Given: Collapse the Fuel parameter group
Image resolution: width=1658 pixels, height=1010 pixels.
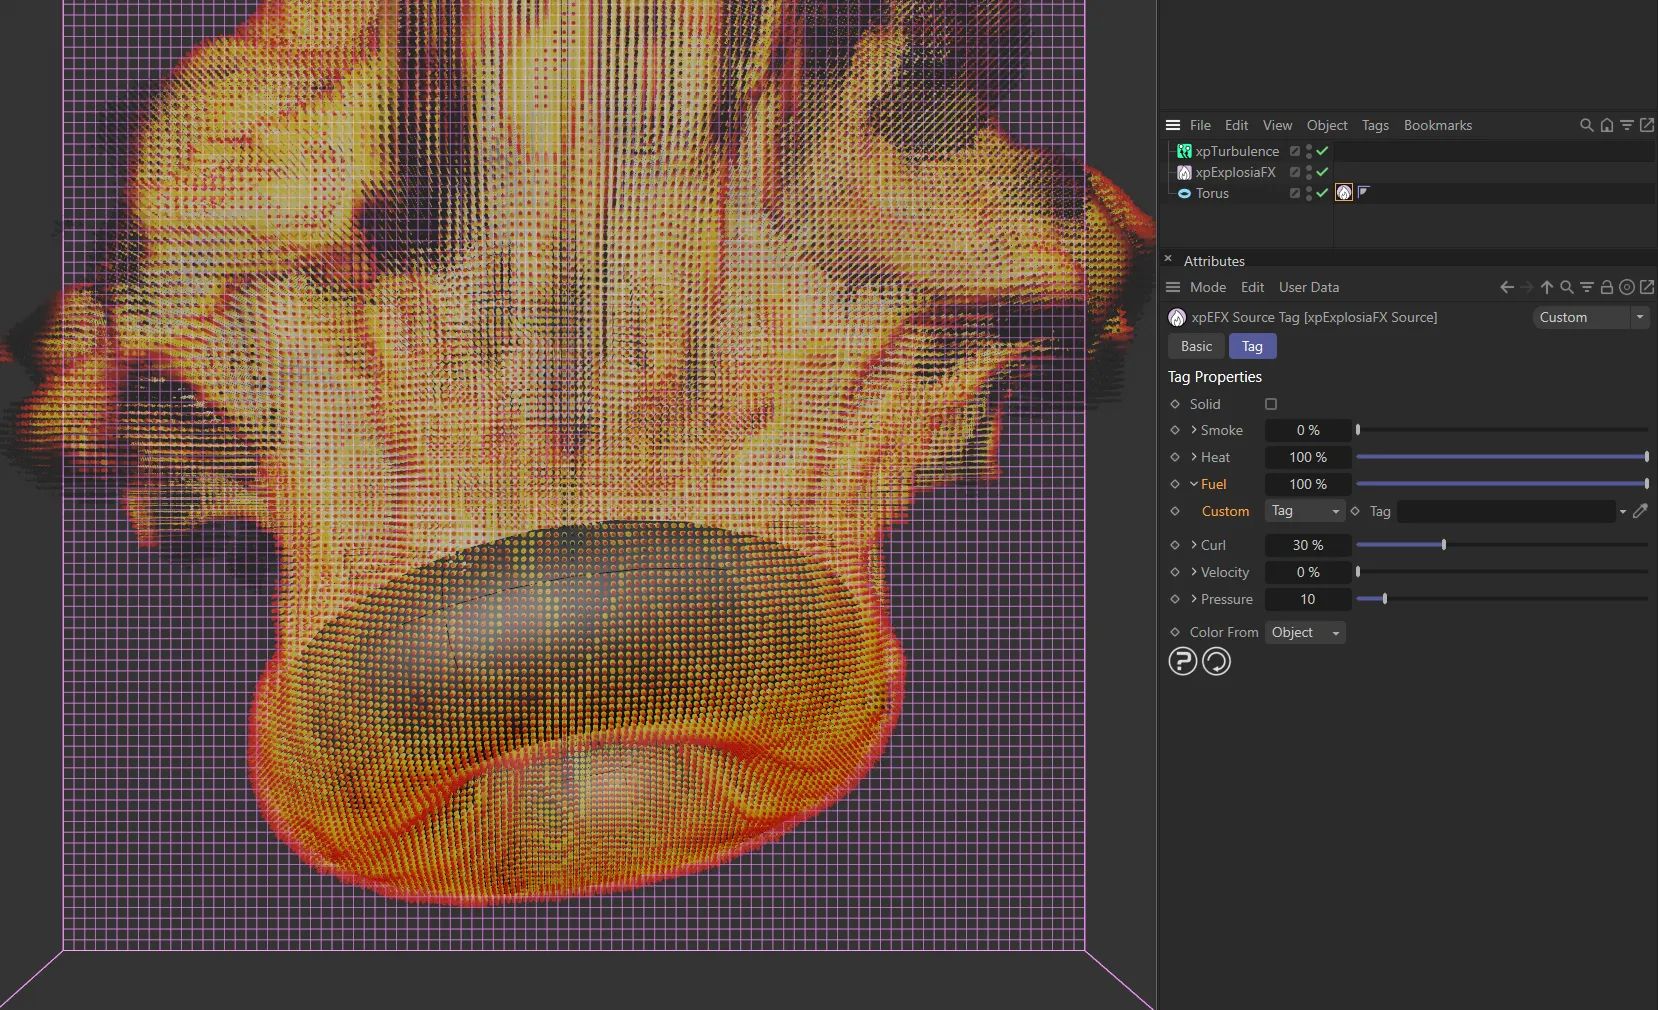Looking at the screenshot, I should pos(1193,484).
